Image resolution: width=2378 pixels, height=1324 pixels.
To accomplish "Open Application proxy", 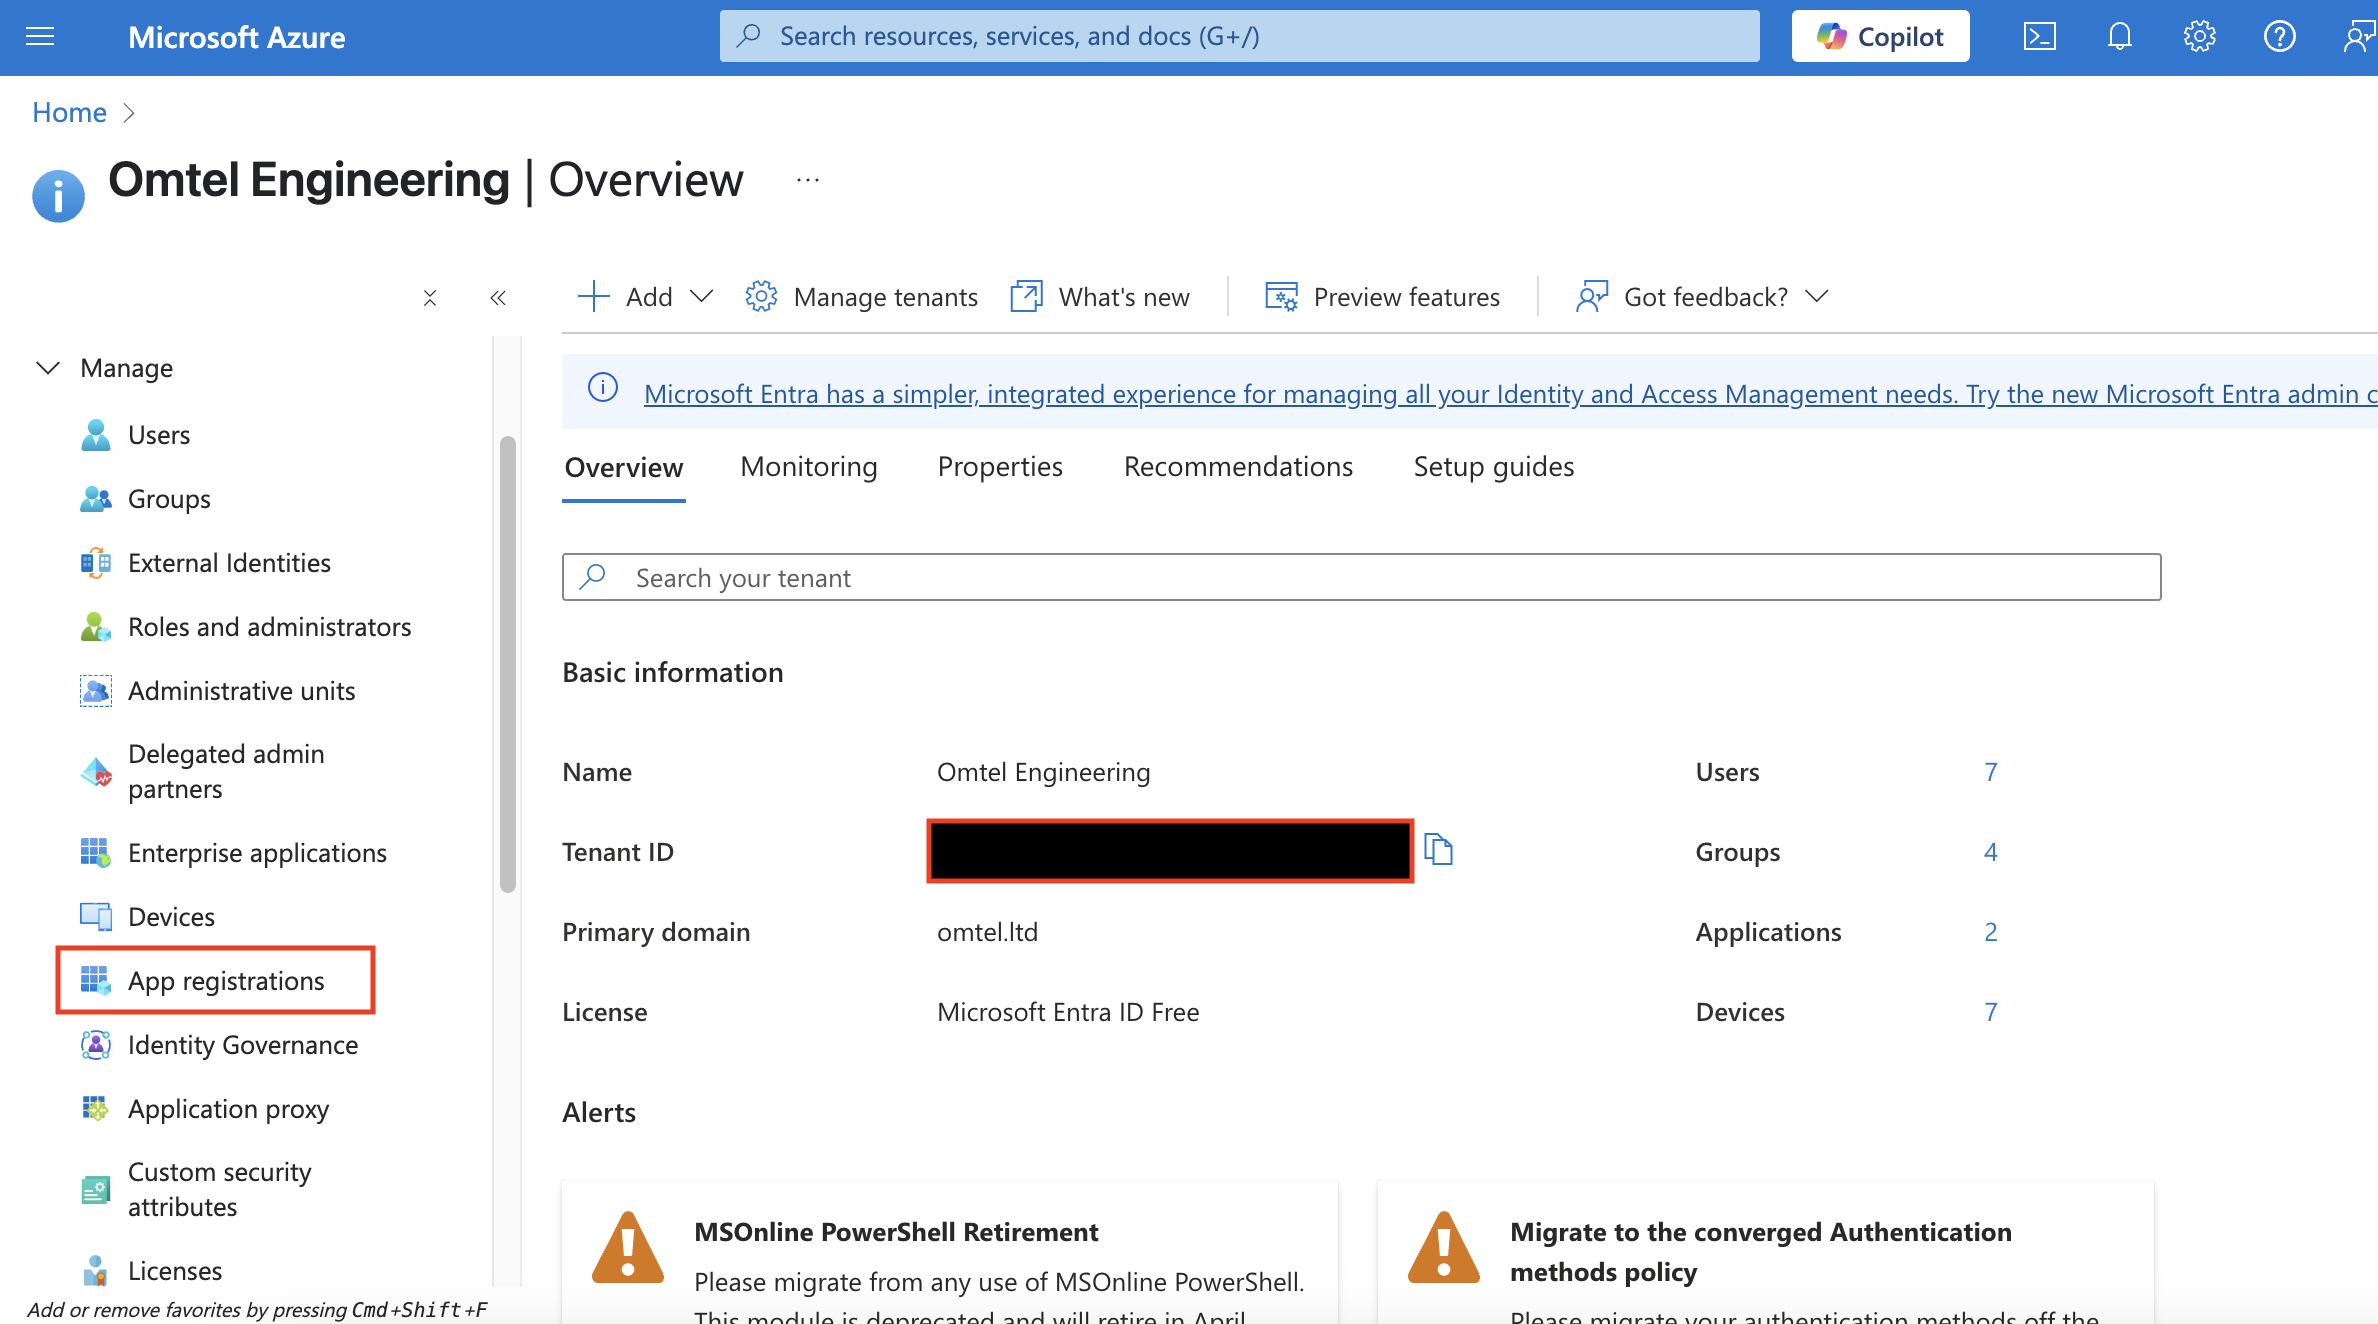I will click(x=228, y=1109).
